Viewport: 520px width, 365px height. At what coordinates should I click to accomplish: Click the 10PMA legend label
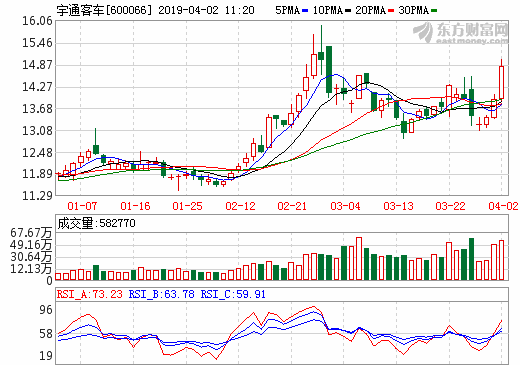pyautogui.click(x=328, y=10)
